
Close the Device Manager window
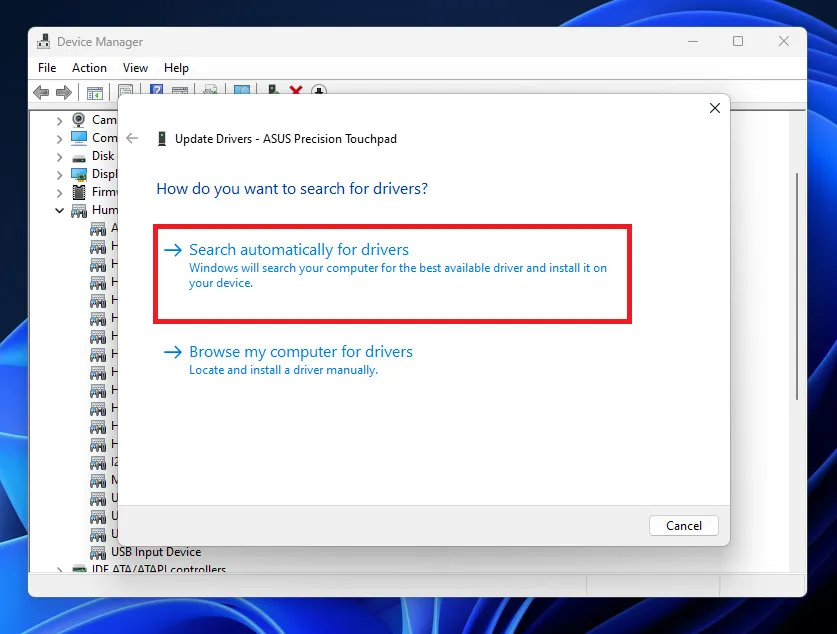pos(784,42)
